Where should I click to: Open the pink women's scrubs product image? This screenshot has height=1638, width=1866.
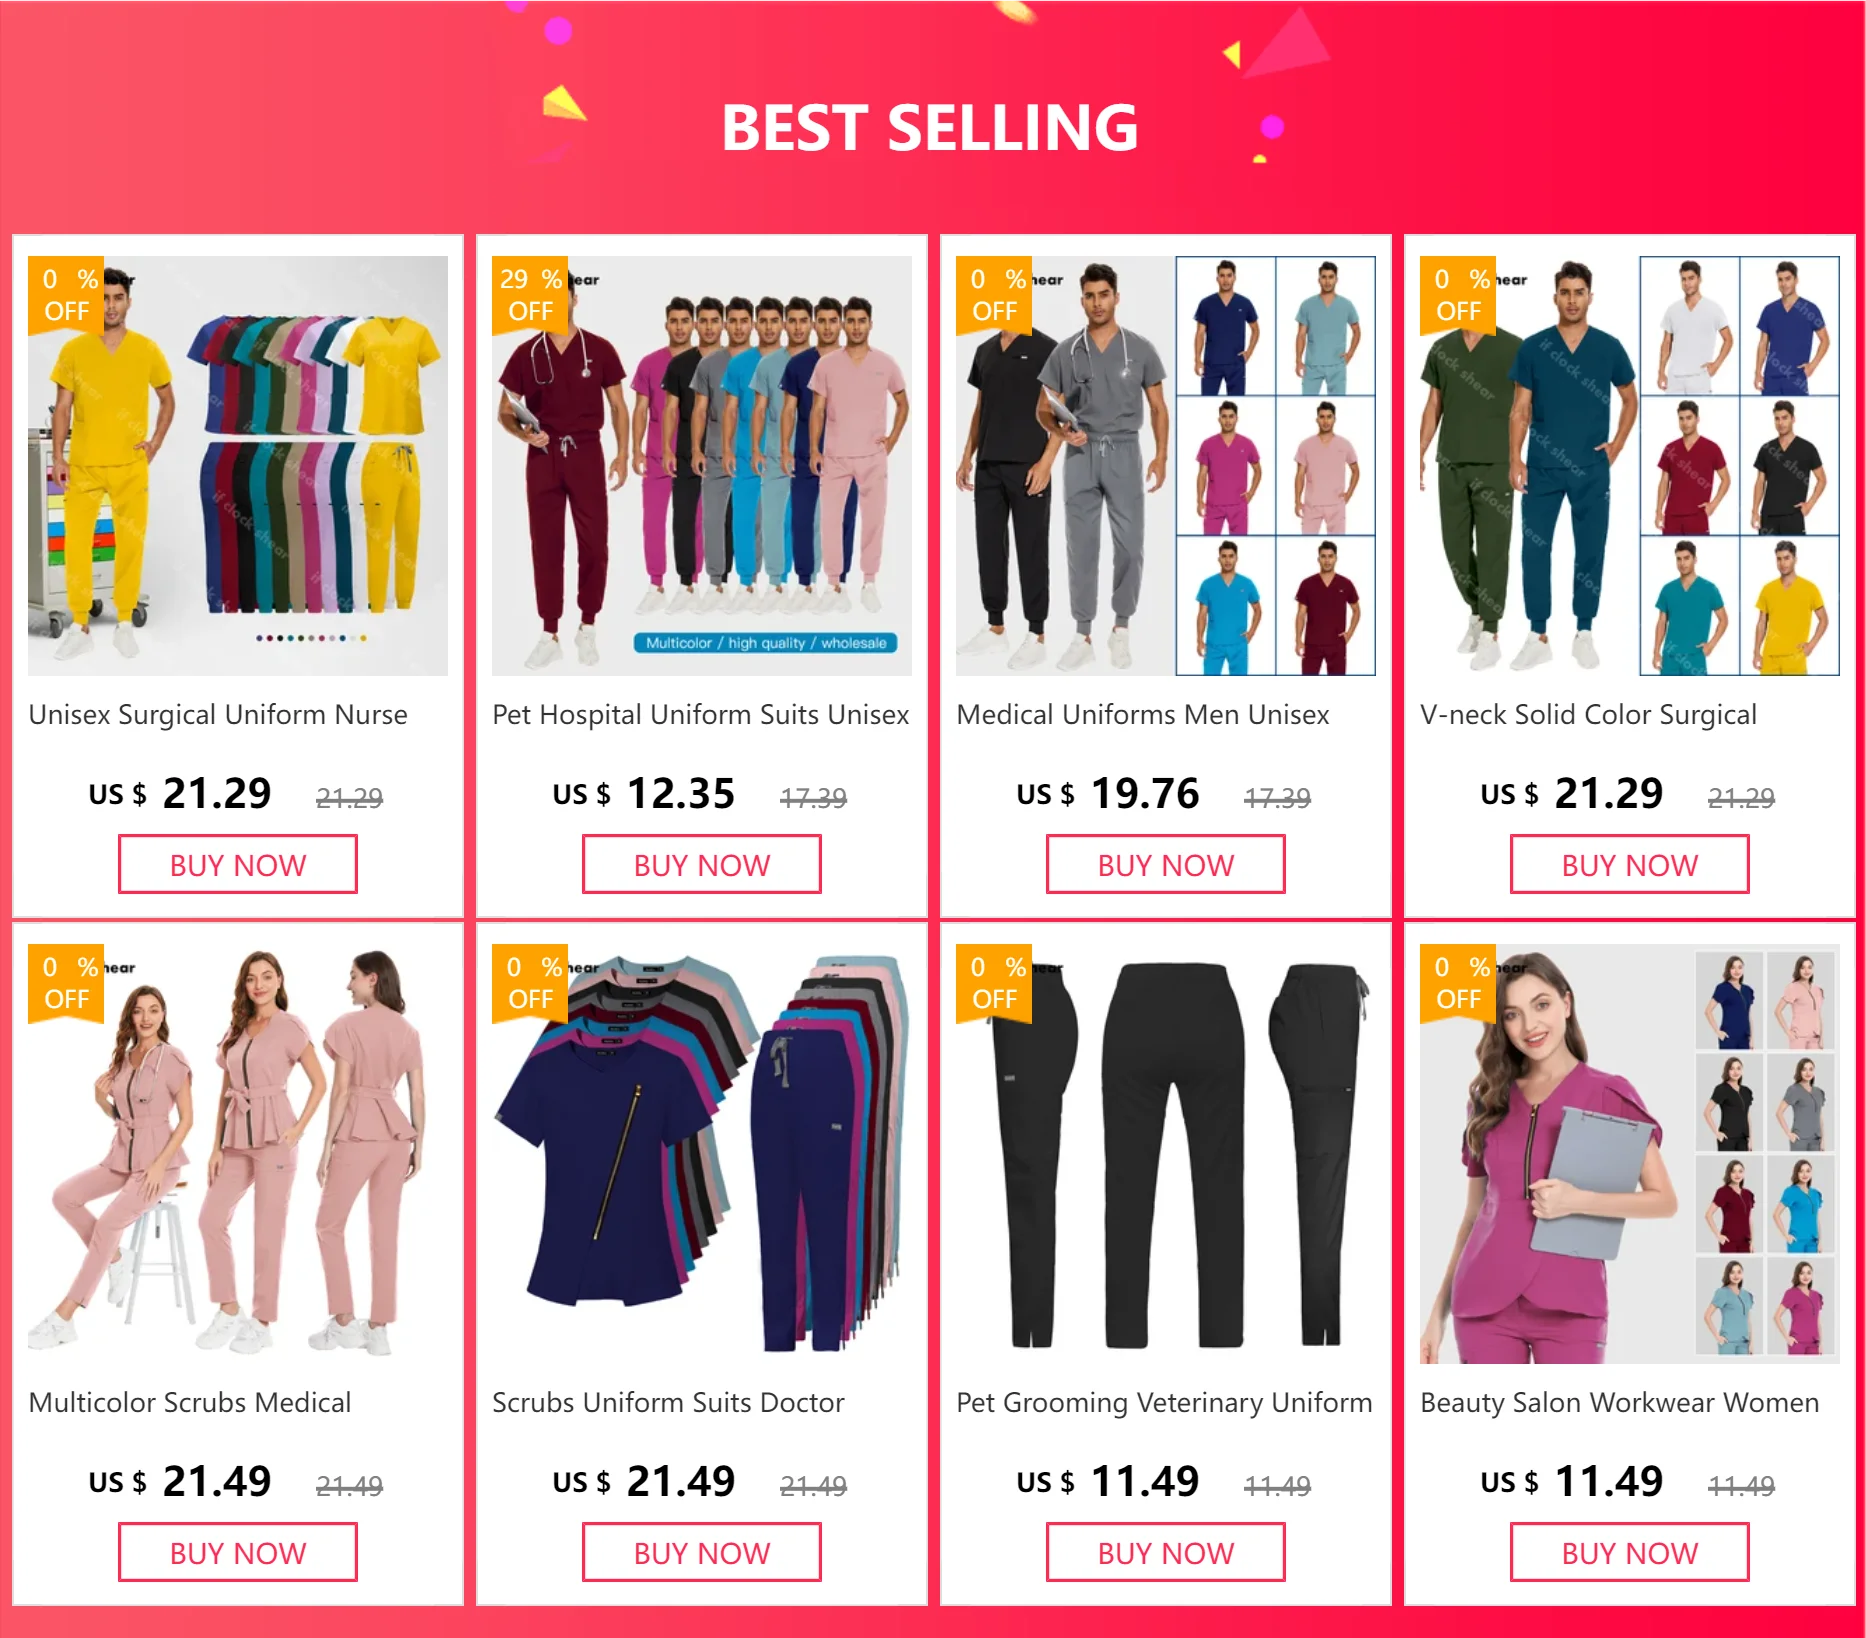[238, 1154]
